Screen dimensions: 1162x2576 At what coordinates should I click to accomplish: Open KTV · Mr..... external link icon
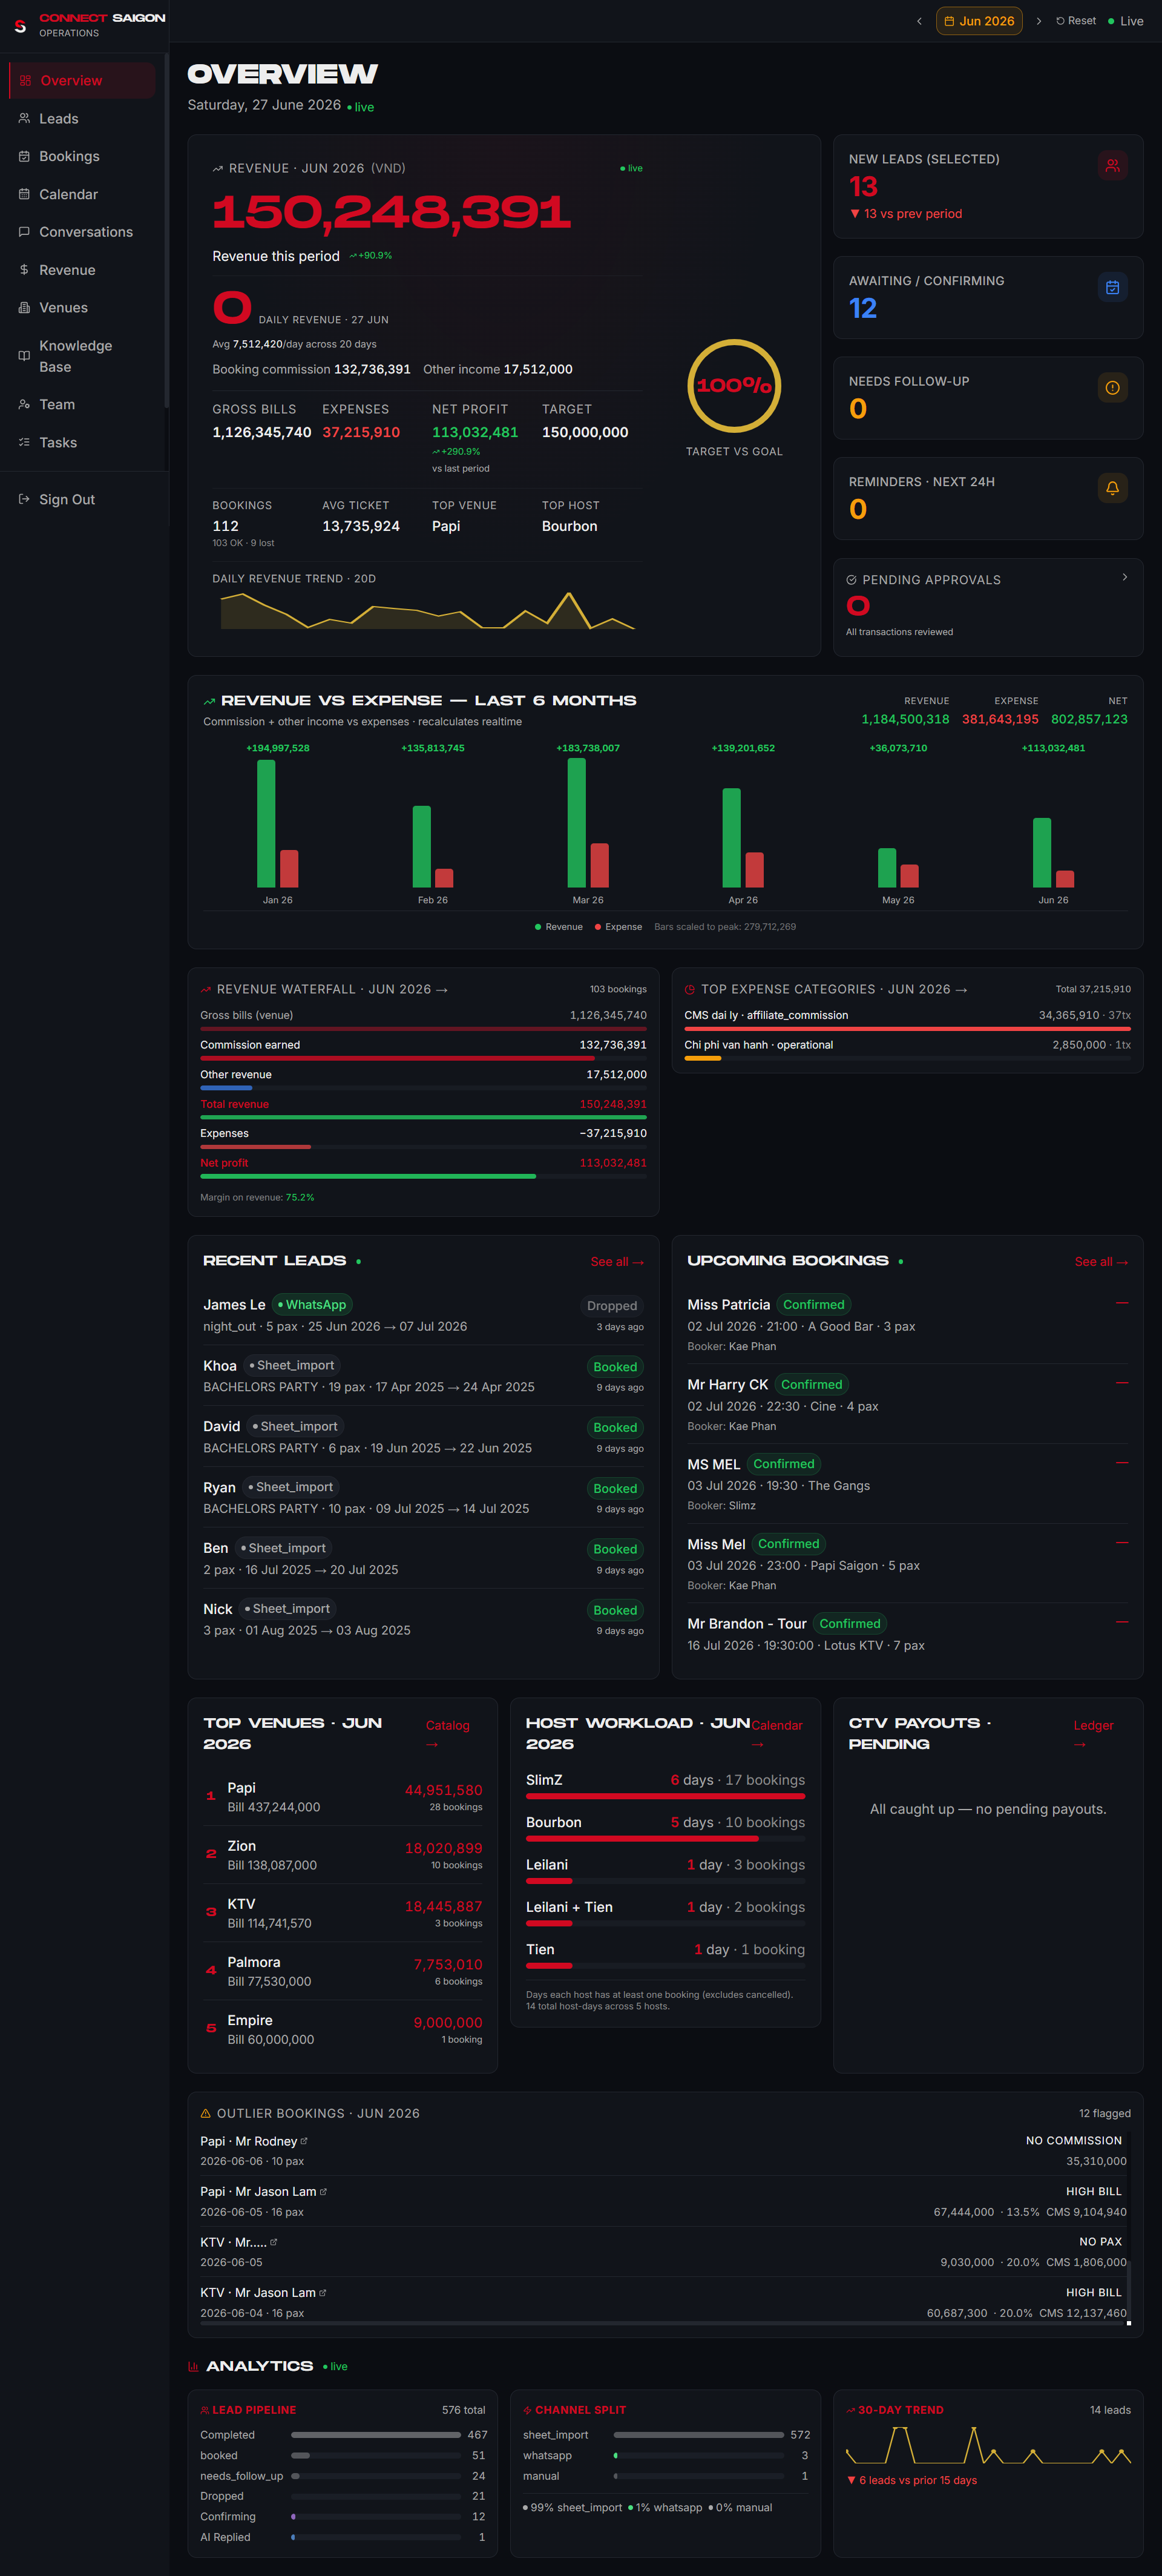274,2242
